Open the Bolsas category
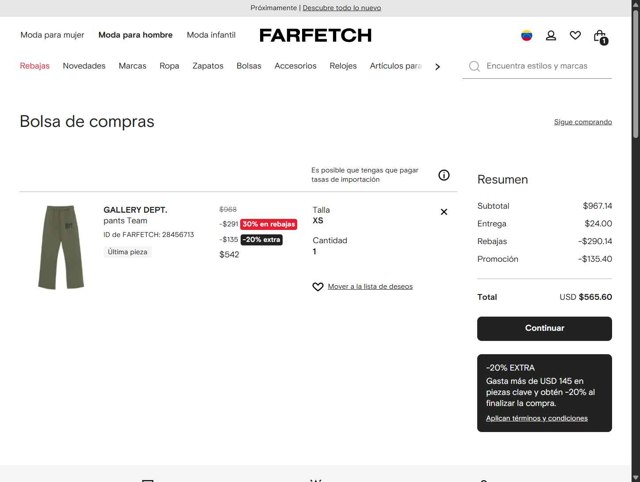This screenshot has height=482, width=640. 249,66
